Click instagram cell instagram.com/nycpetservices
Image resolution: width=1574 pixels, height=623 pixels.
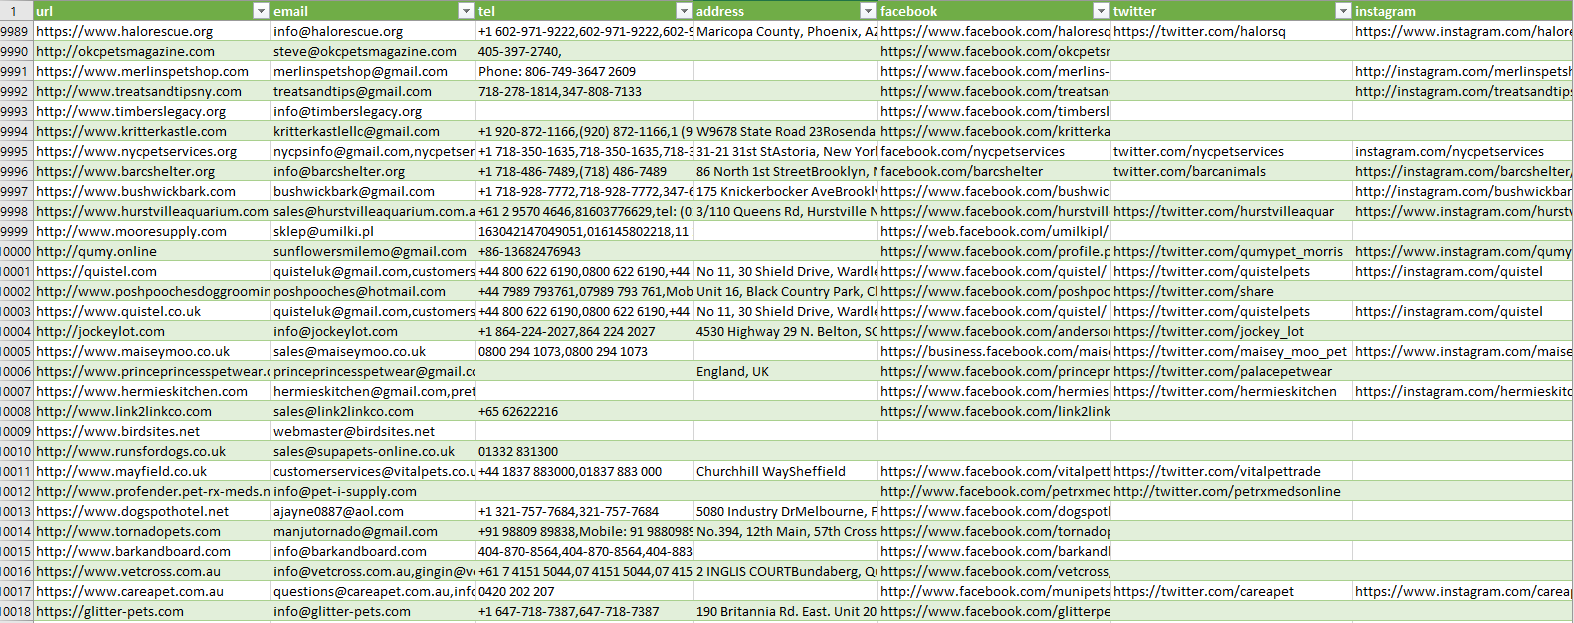[1463, 151]
